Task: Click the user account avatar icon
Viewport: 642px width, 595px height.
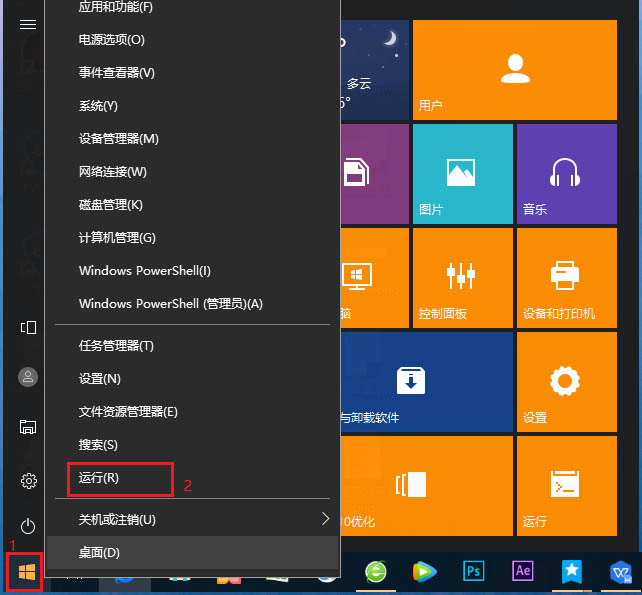Action: [28, 376]
